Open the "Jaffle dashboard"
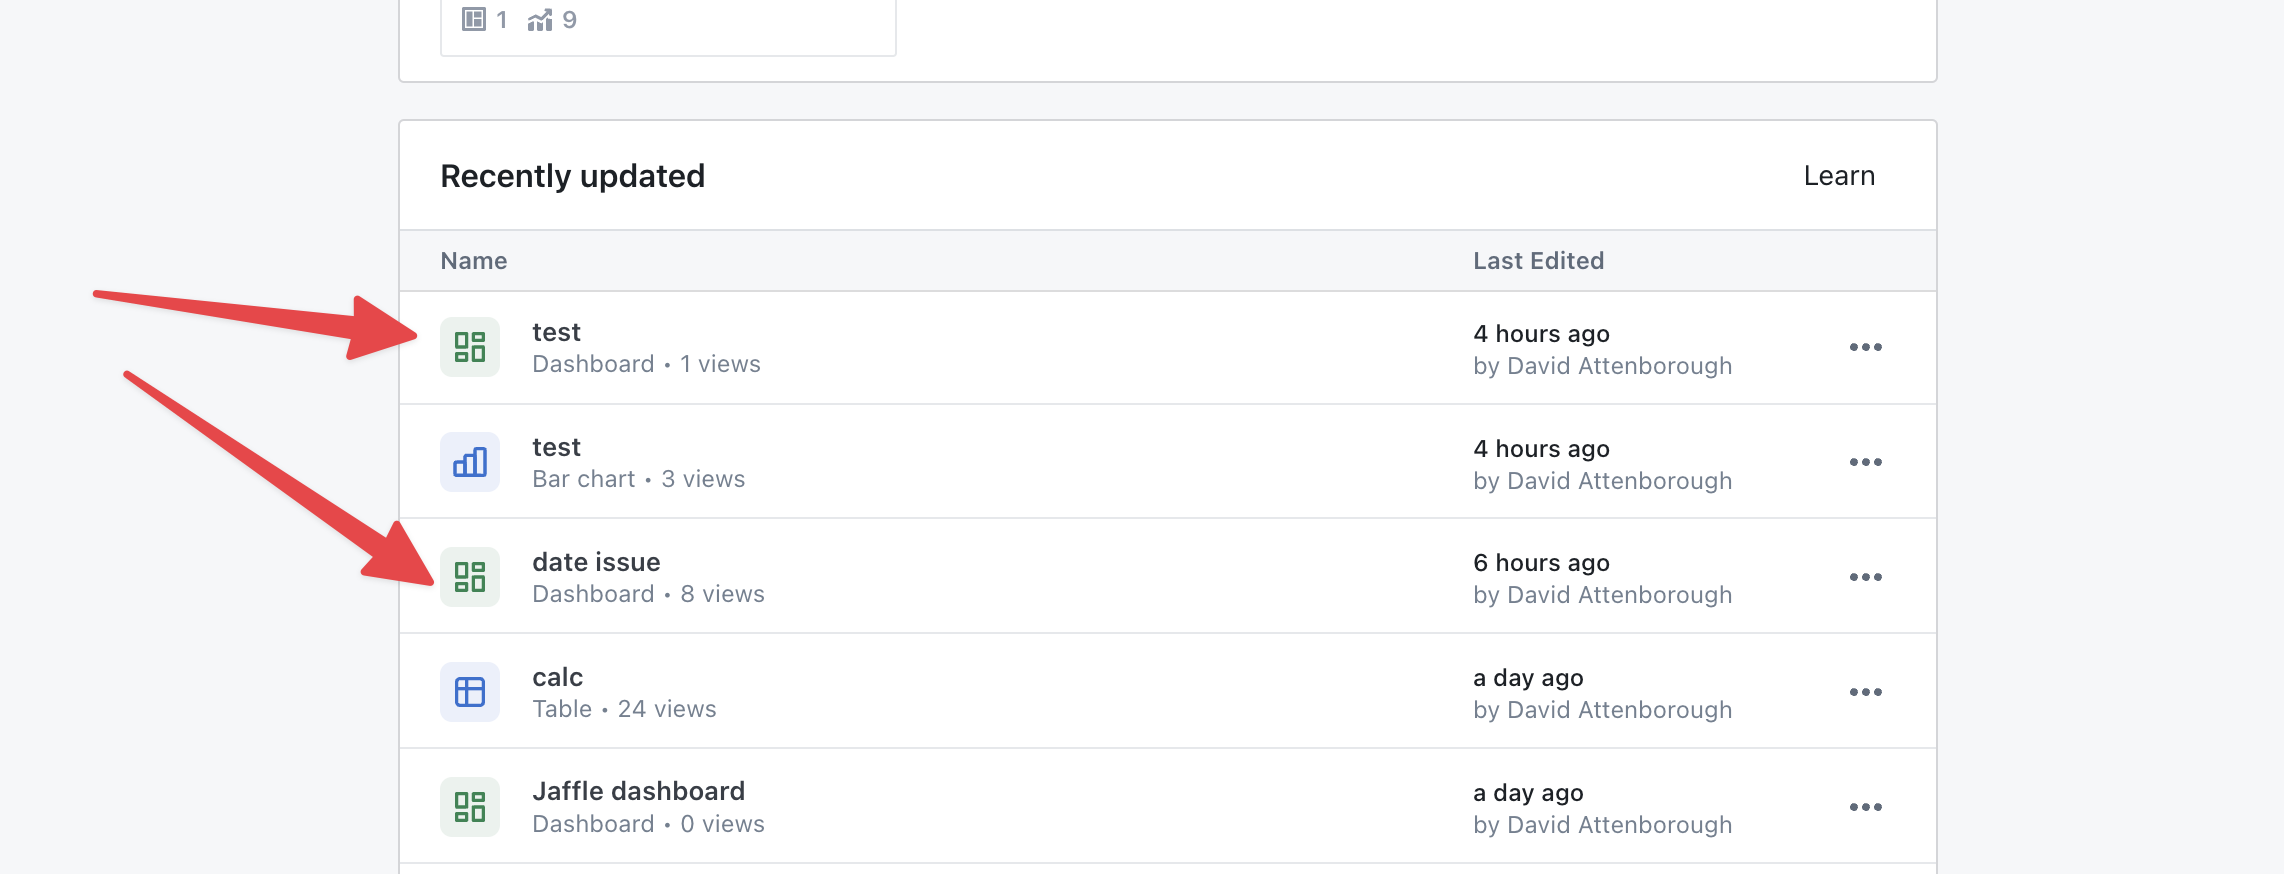The image size is (2284, 874). pyautogui.click(x=638, y=790)
